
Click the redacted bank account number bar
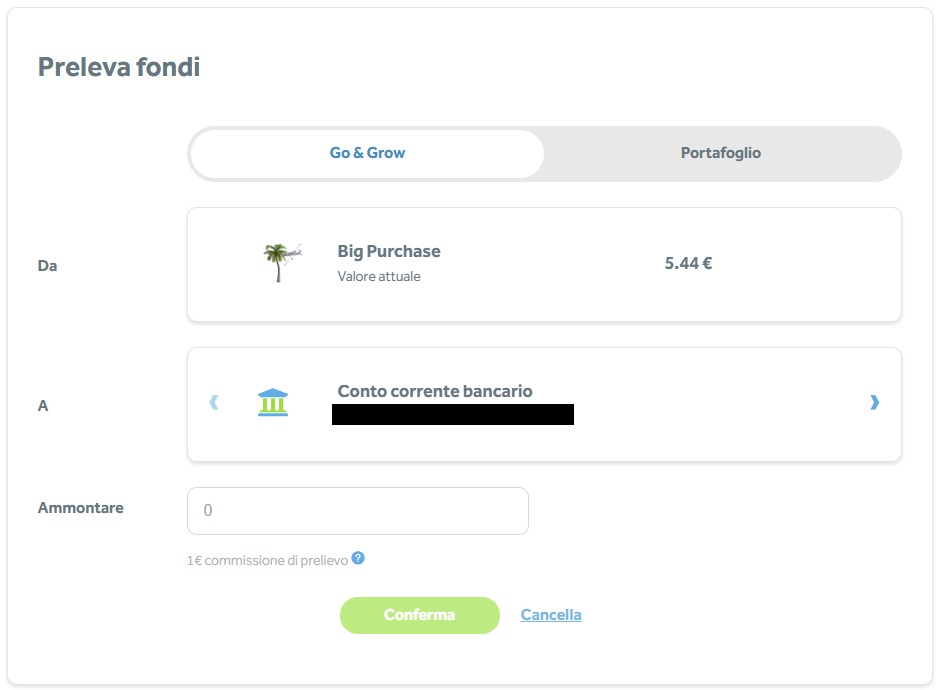453,414
